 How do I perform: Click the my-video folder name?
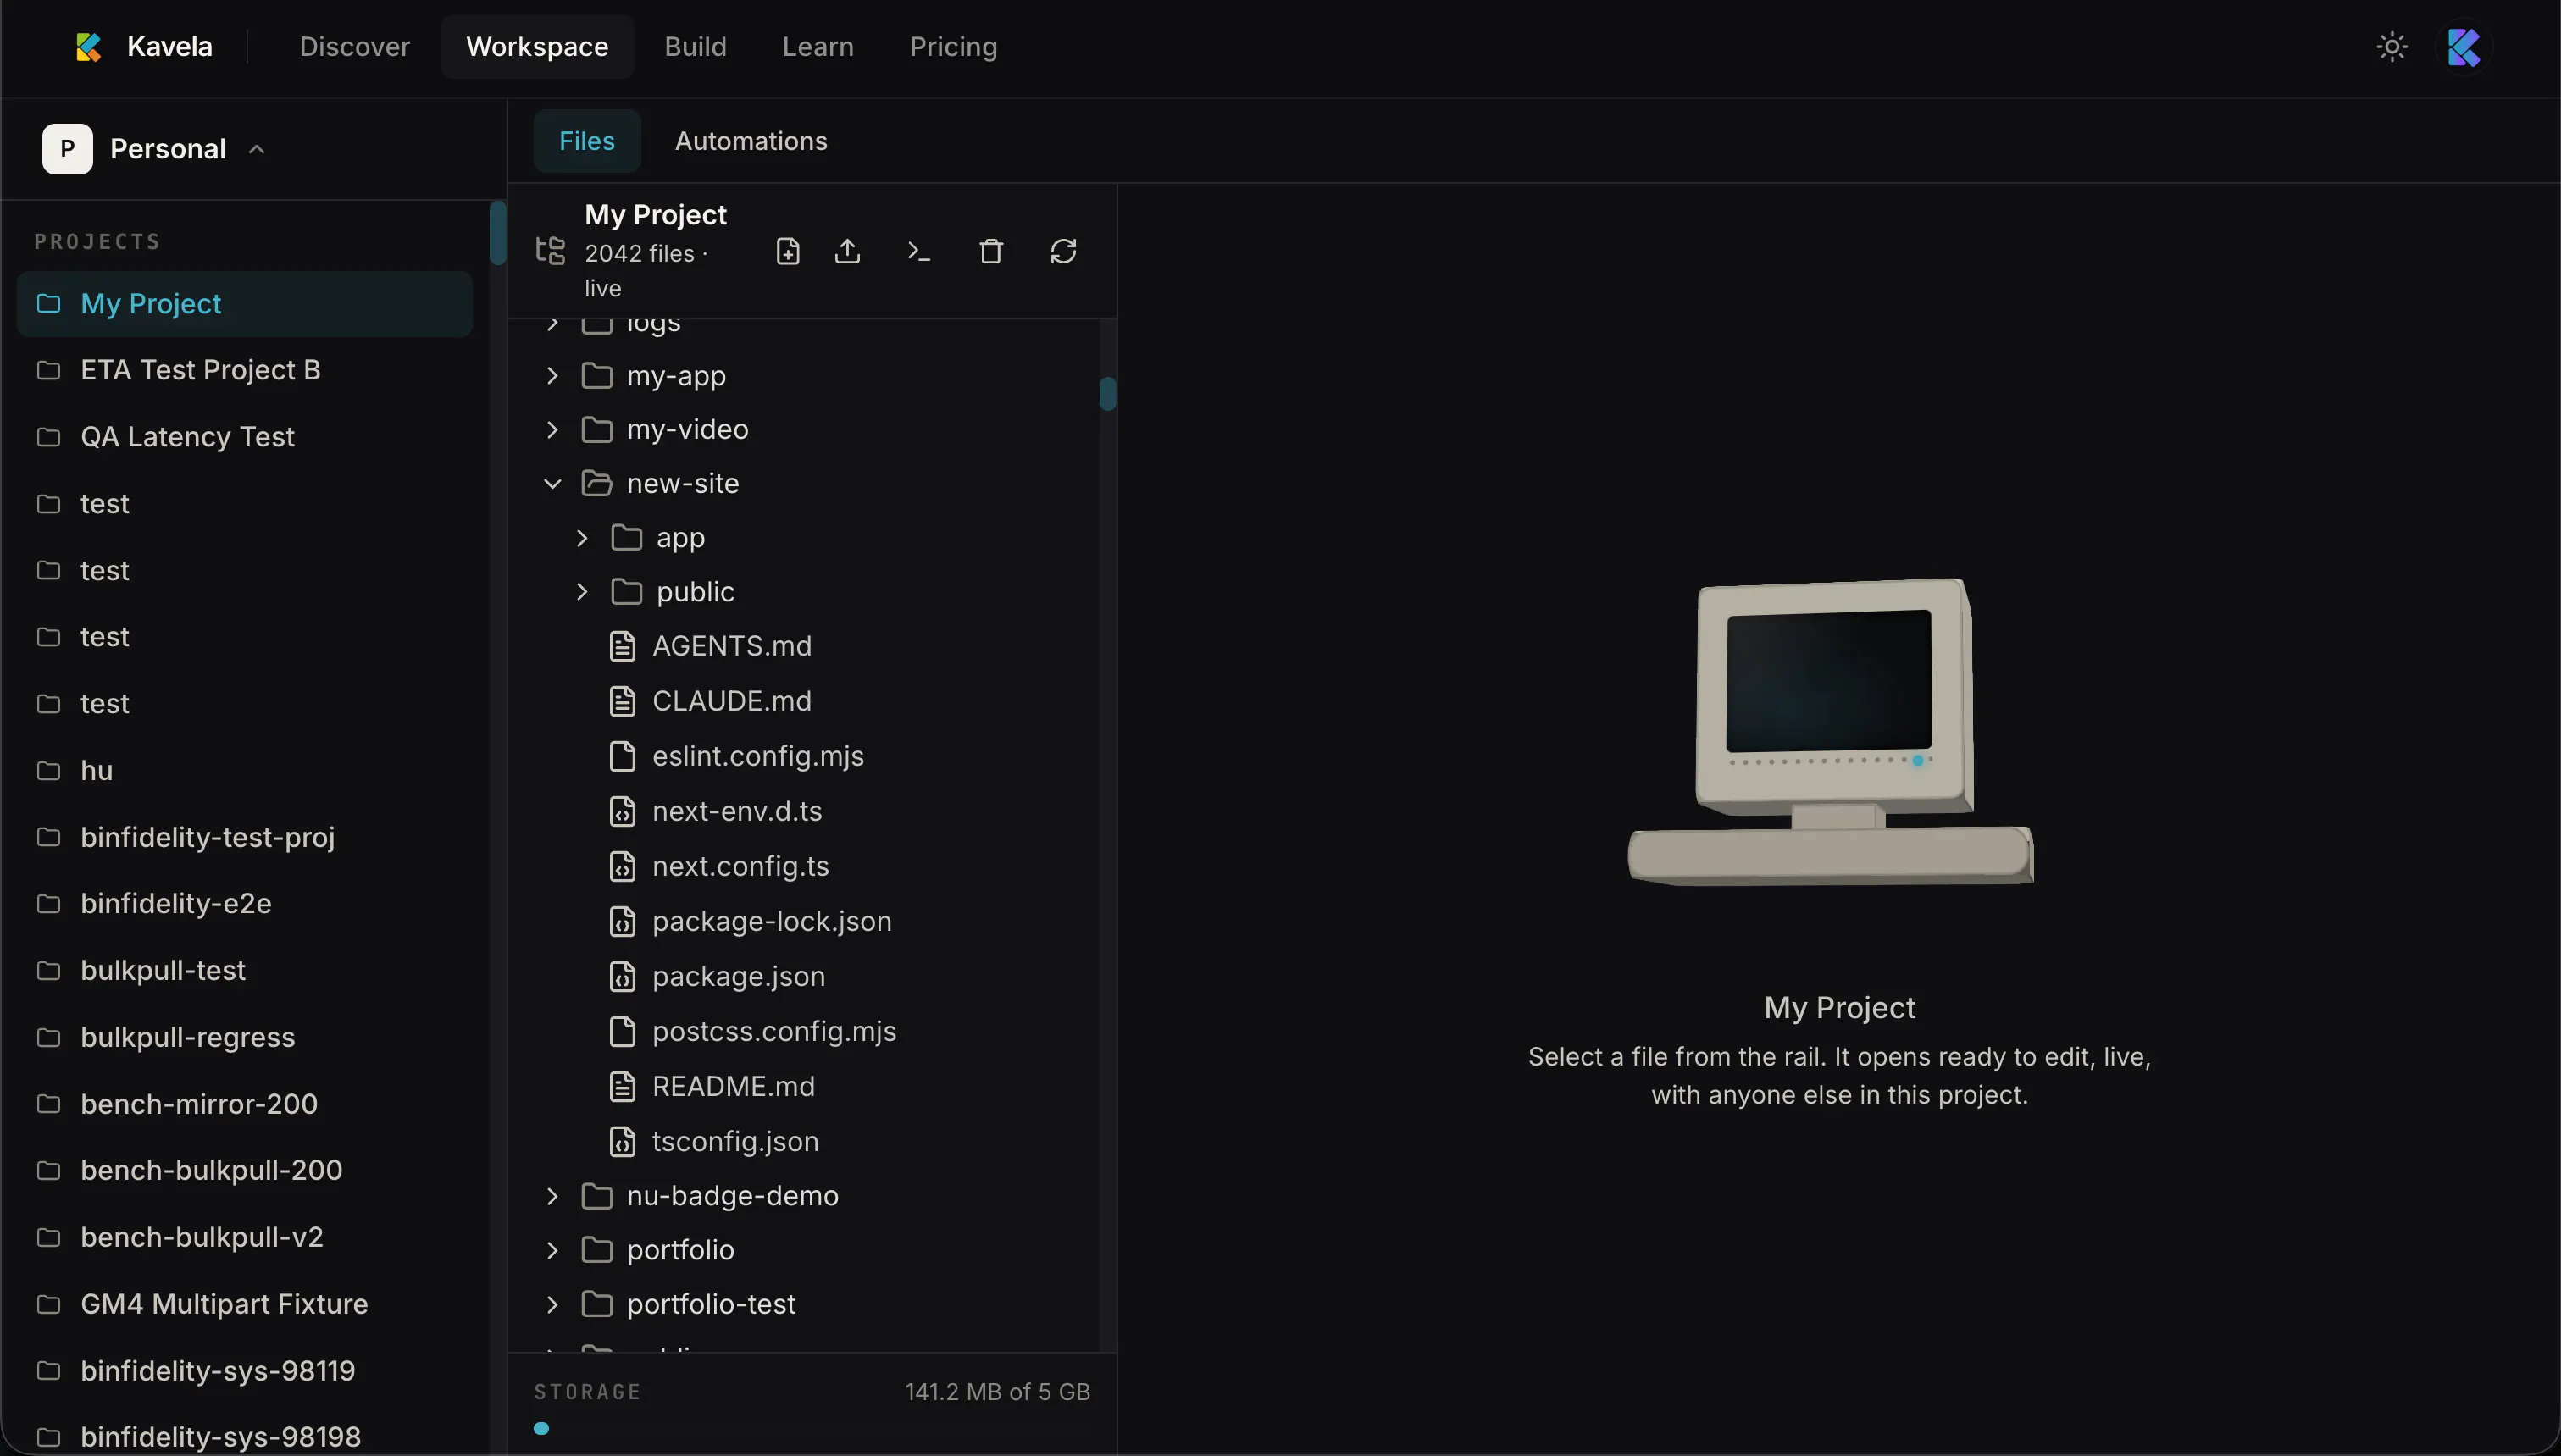point(687,430)
